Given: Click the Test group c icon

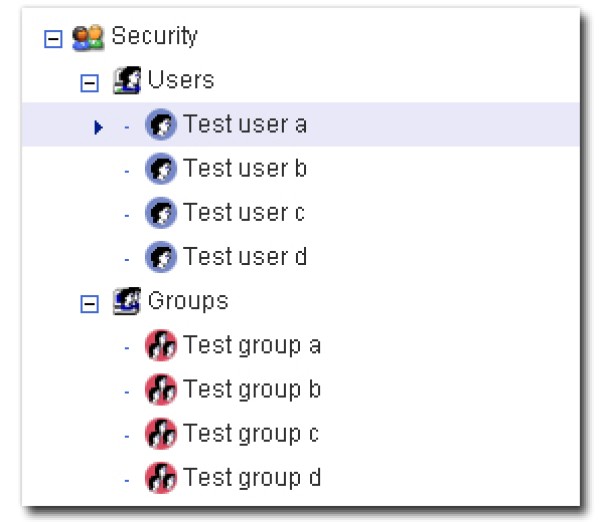Looking at the screenshot, I should click(160, 434).
